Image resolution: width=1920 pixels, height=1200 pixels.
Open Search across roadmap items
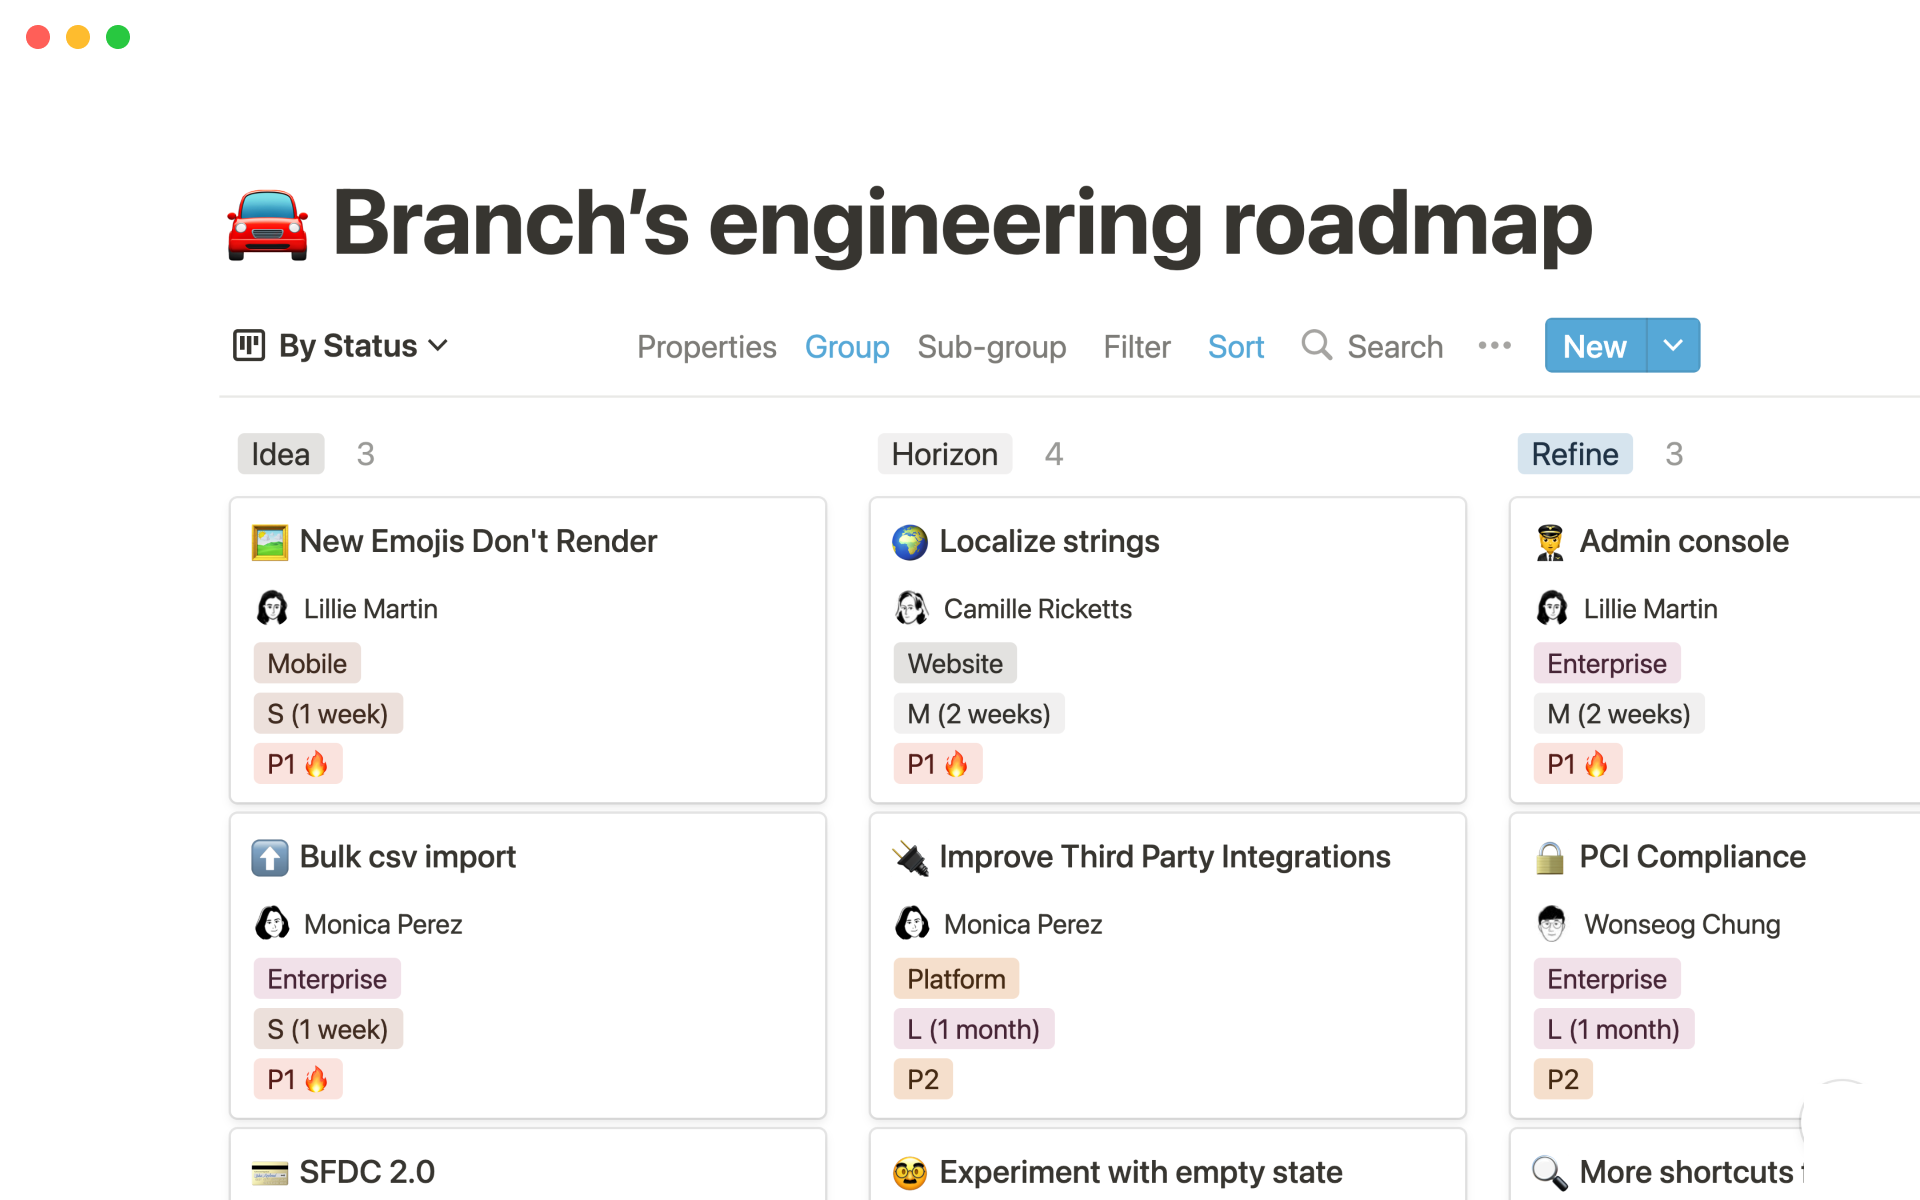click(1375, 346)
